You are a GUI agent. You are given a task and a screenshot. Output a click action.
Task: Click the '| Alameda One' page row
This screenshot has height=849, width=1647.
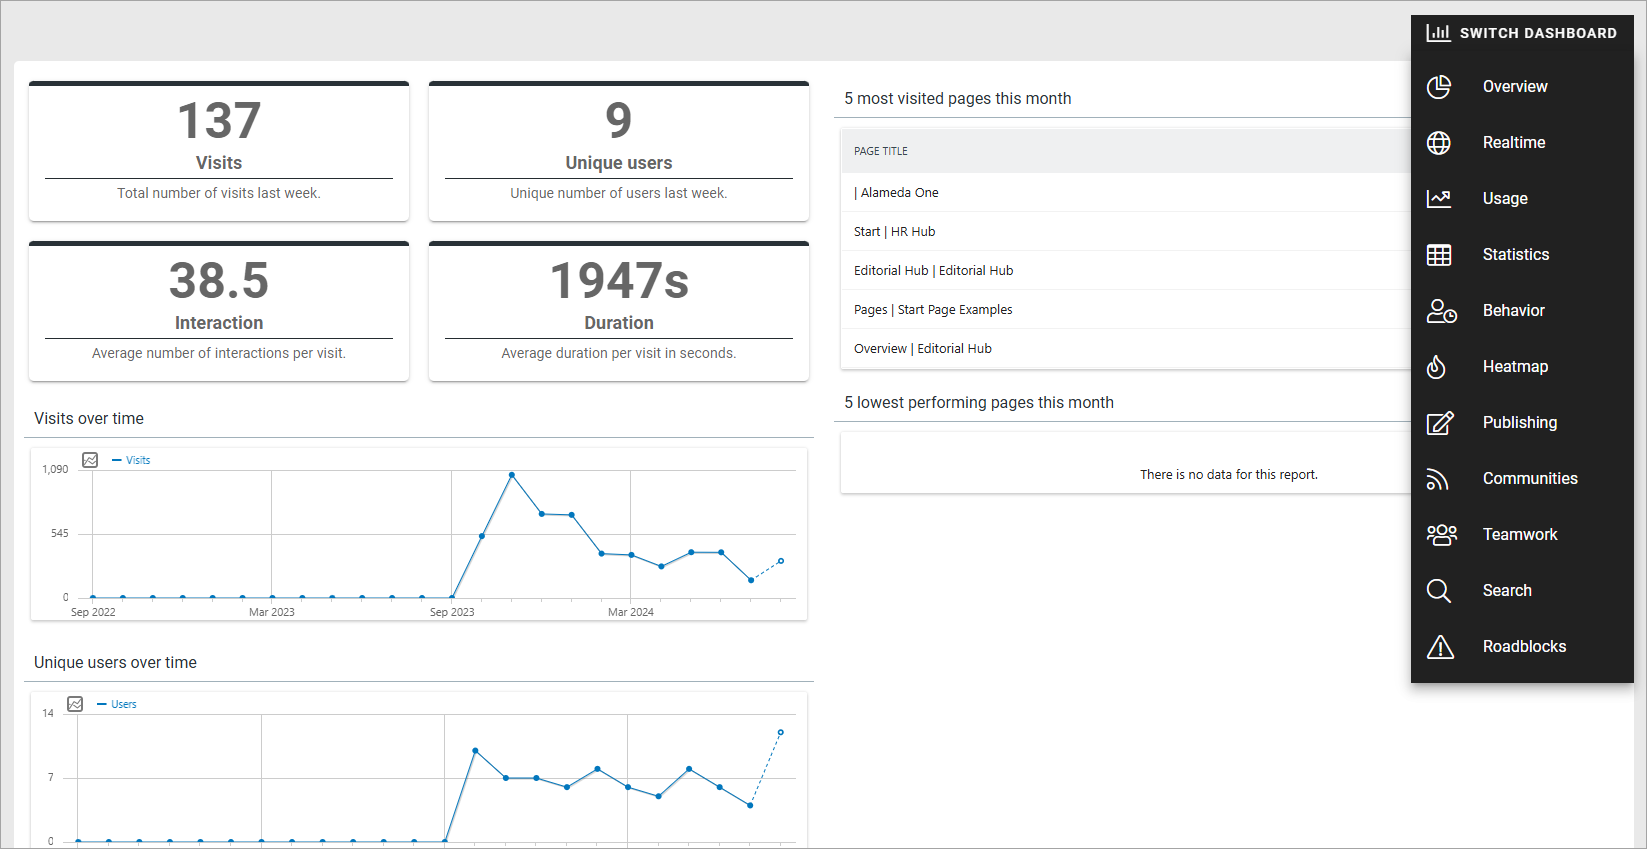coord(1126,193)
